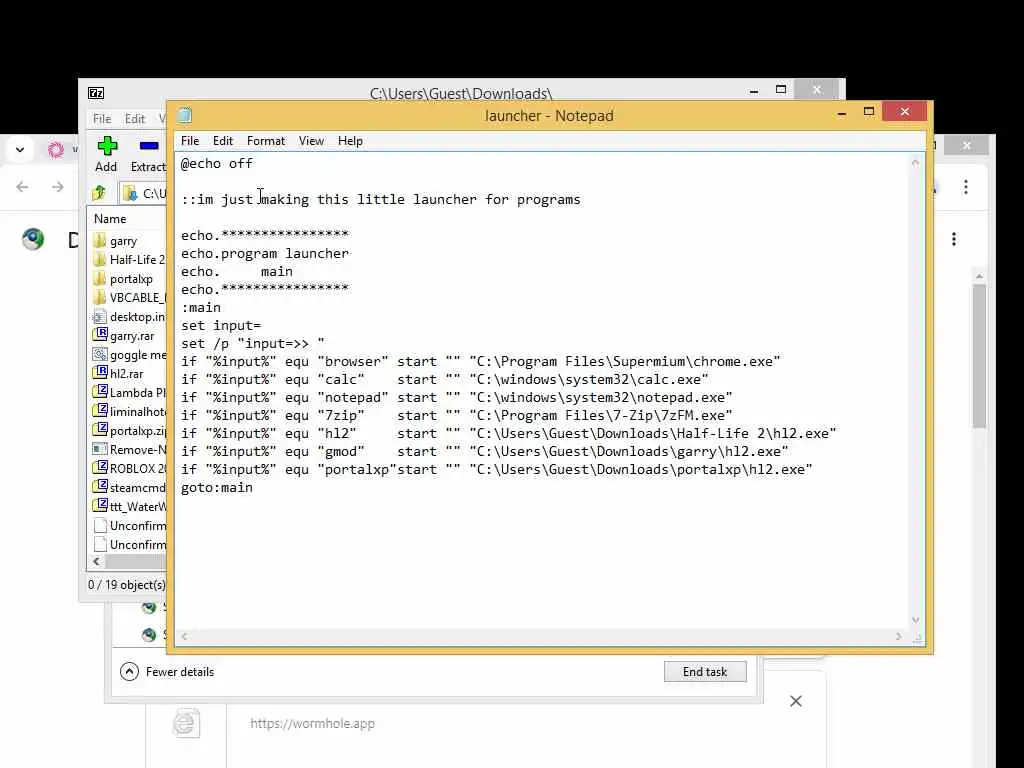The image size is (1024, 768).
Task: Open File menu in 7-Zip window
Action: pos(102,119)
